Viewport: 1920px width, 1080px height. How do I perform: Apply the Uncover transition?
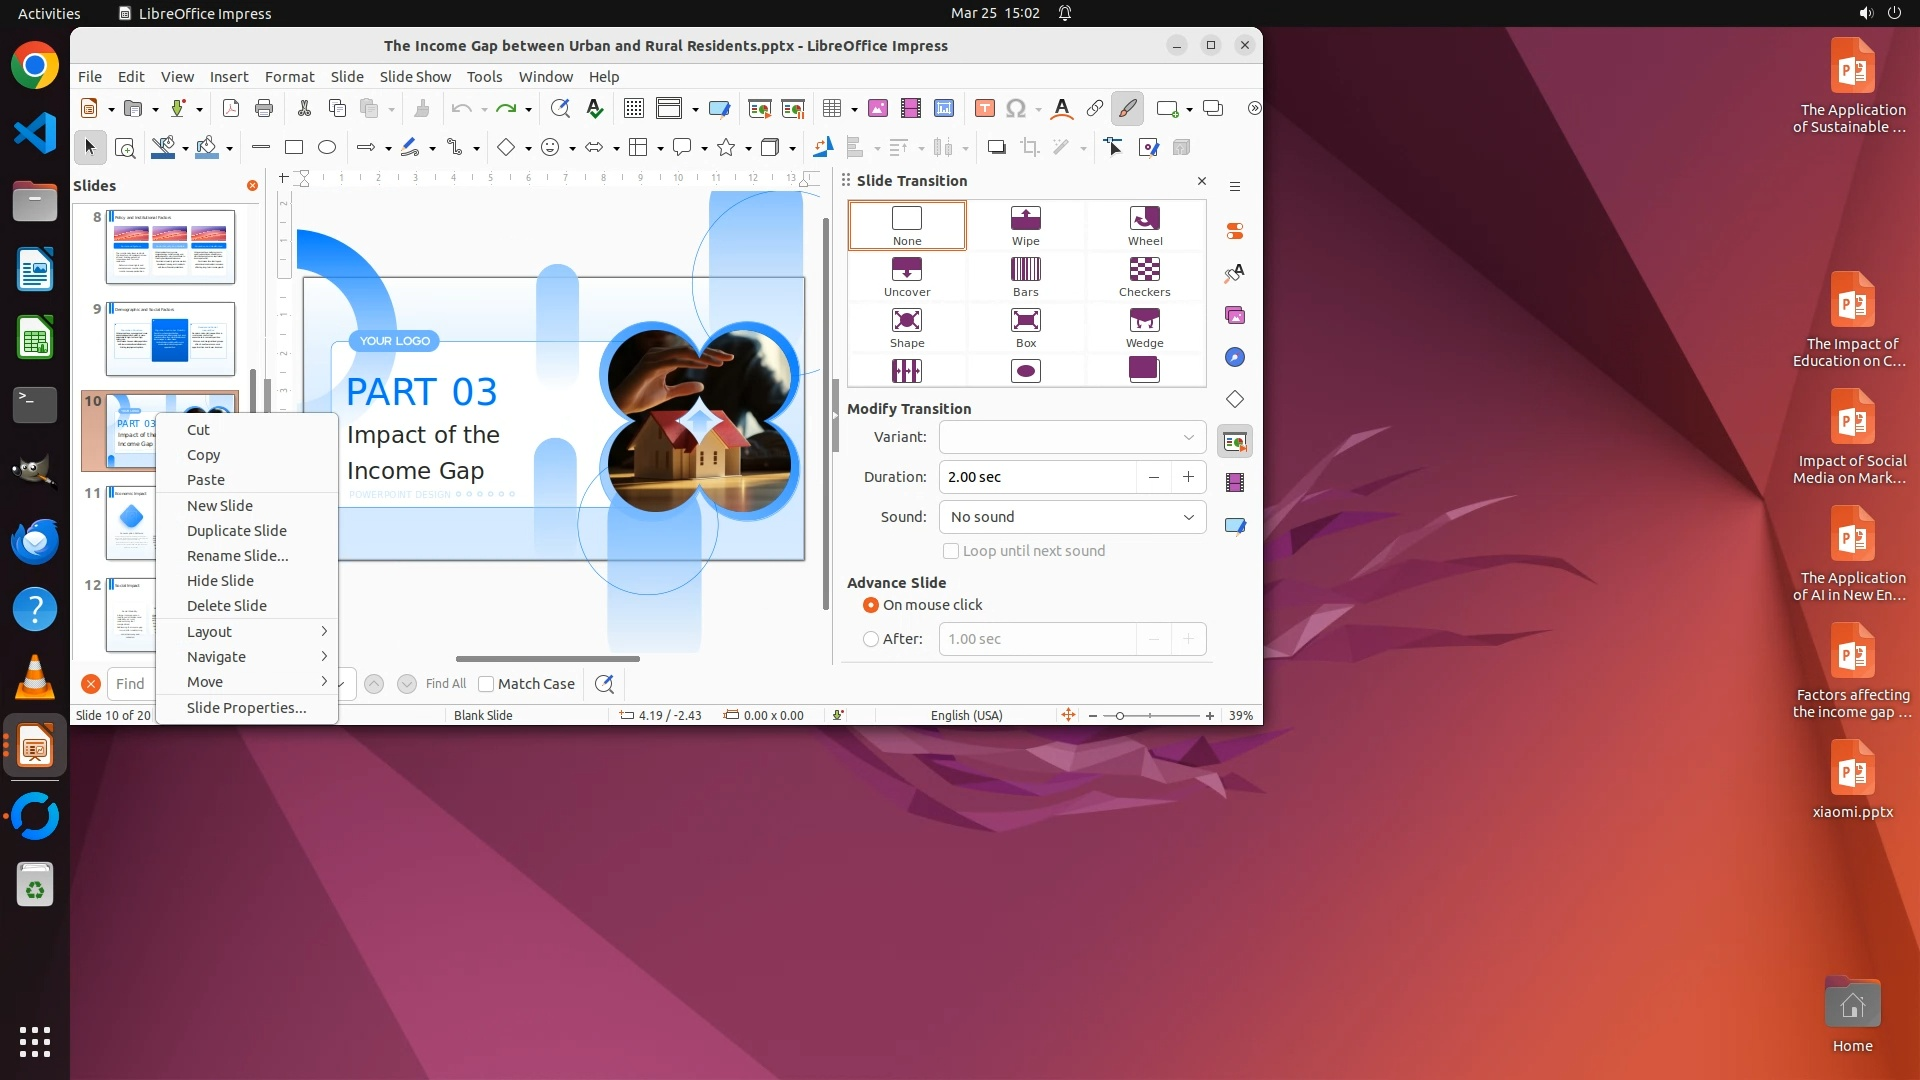pyautogui.click(x=906, y=276)
